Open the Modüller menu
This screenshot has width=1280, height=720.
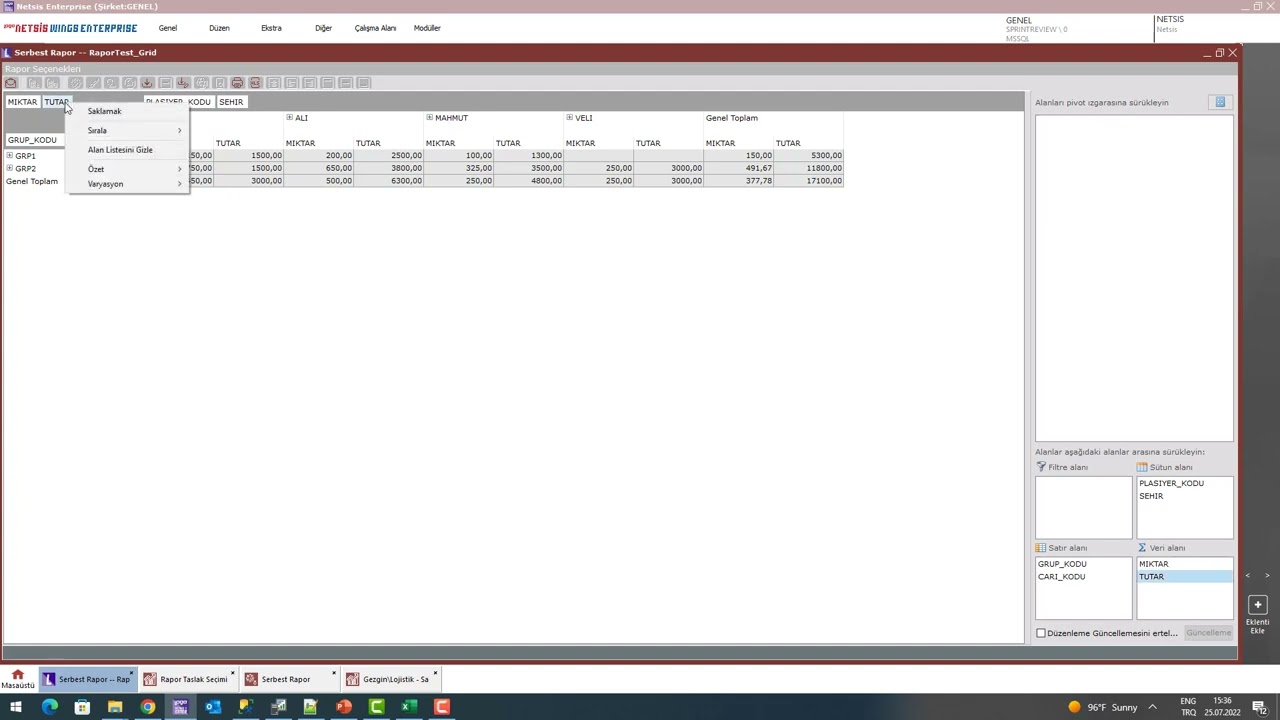[427, 28]
